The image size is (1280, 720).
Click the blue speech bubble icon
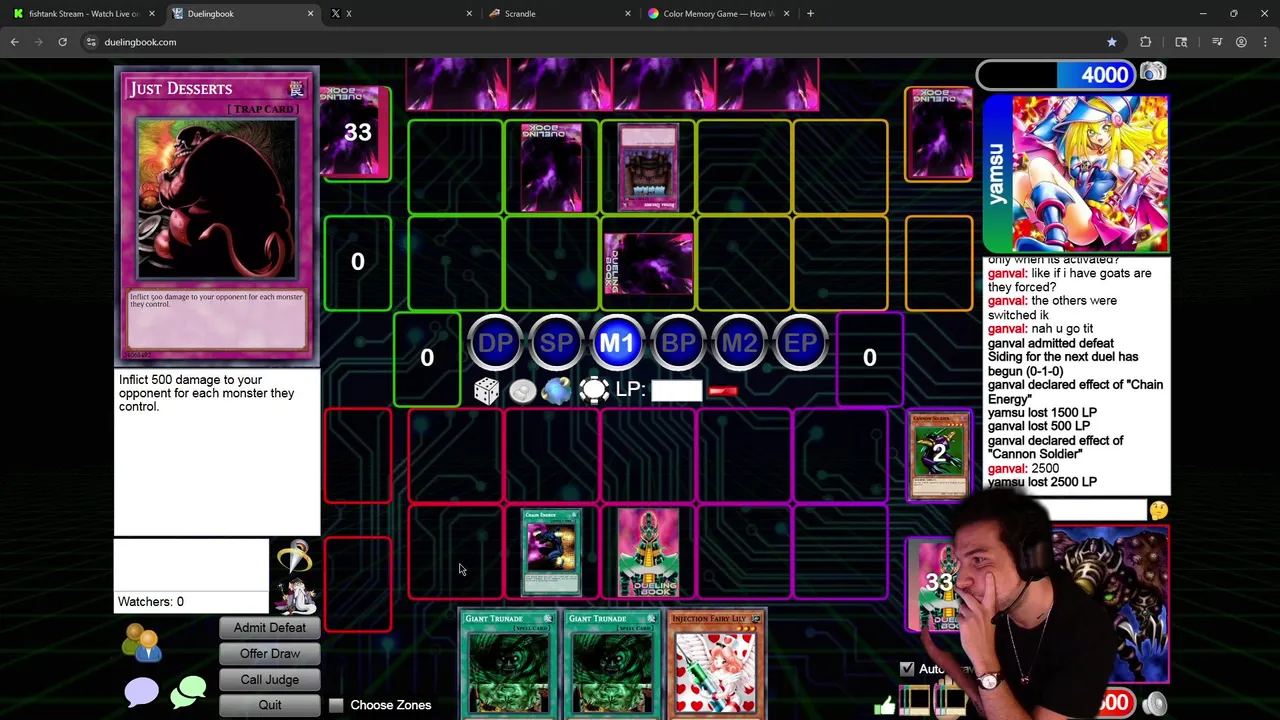tap(141, 692)
